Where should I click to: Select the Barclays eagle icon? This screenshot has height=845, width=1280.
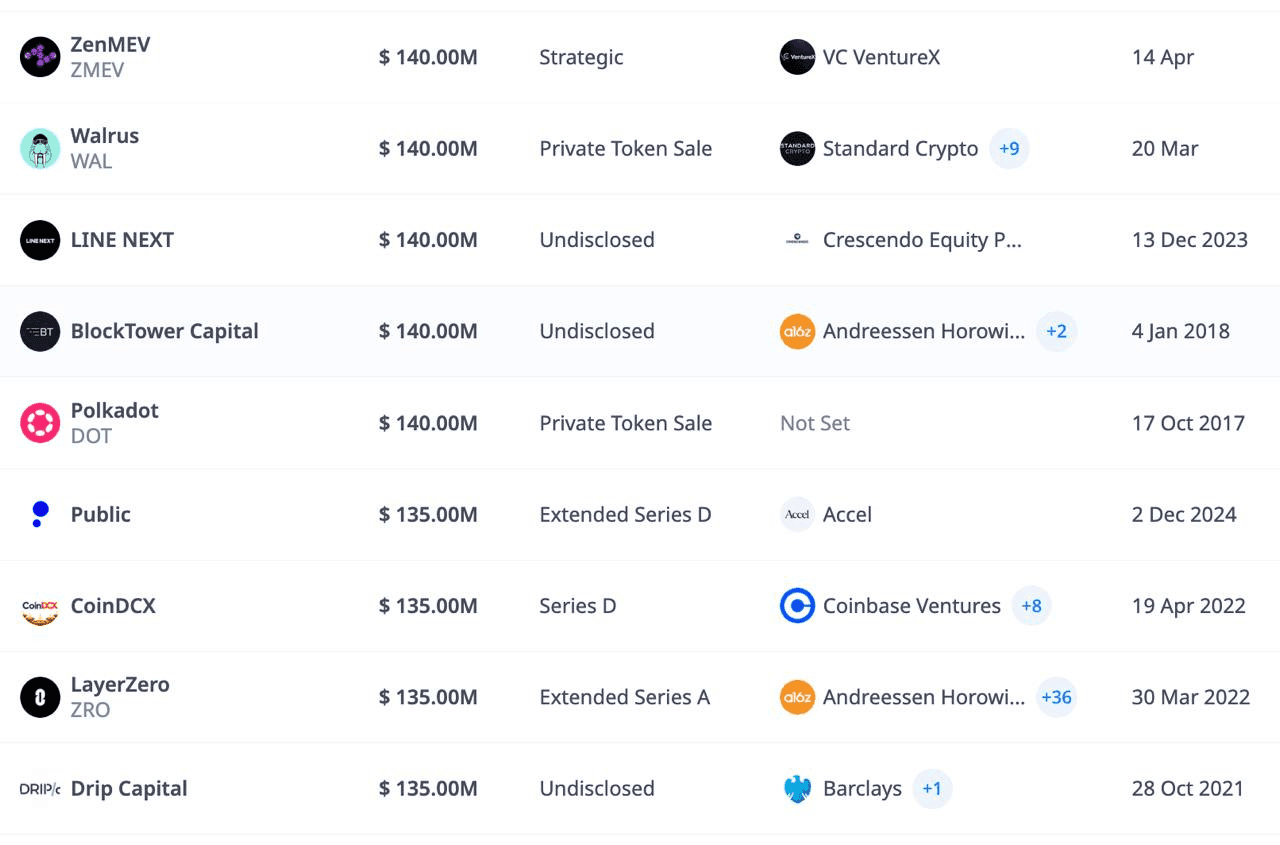[797, 788]
